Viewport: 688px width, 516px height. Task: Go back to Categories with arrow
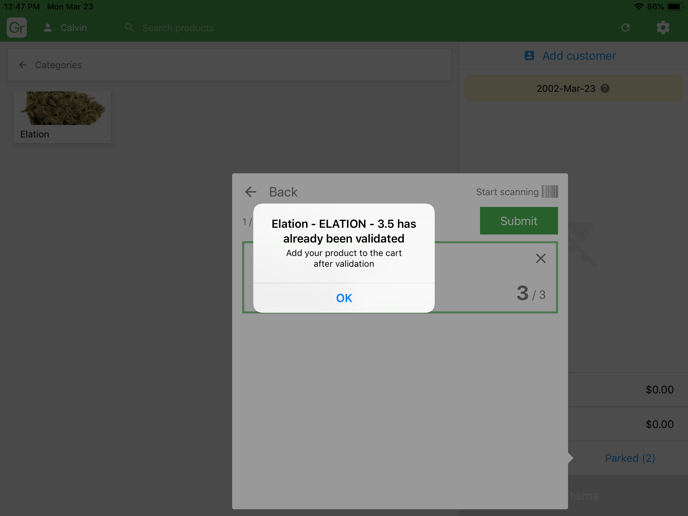[x=23, y=65]
